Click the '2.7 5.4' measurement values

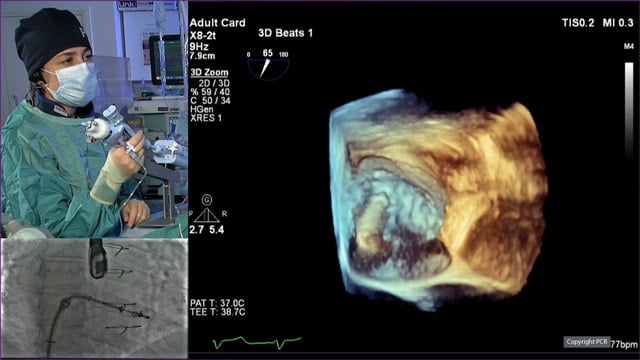(x=207, y=230)
